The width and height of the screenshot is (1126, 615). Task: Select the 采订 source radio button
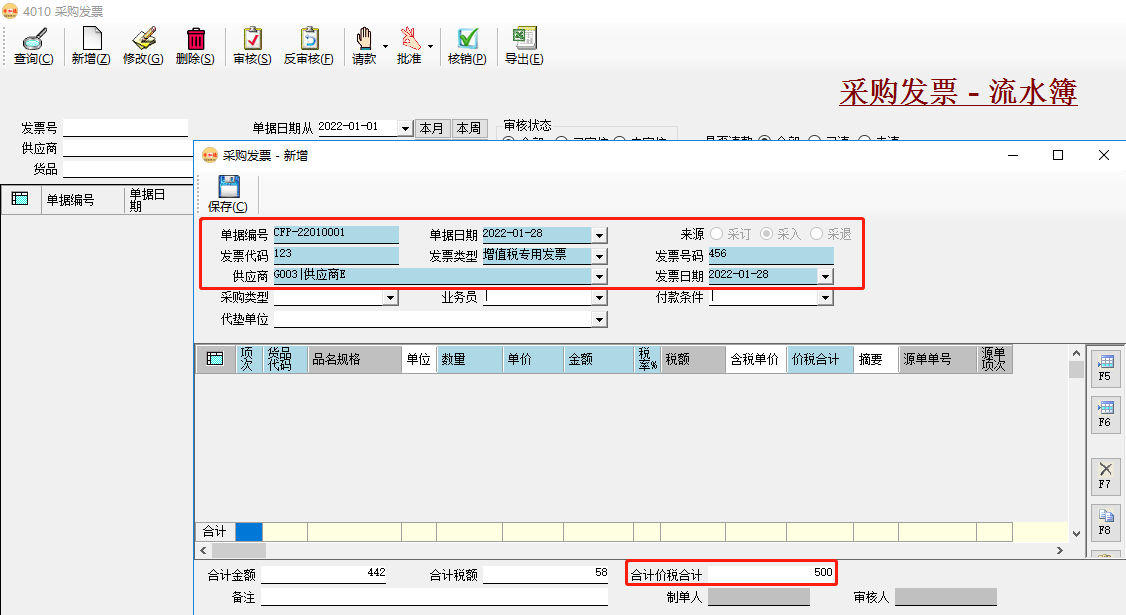tap(717, 234)
